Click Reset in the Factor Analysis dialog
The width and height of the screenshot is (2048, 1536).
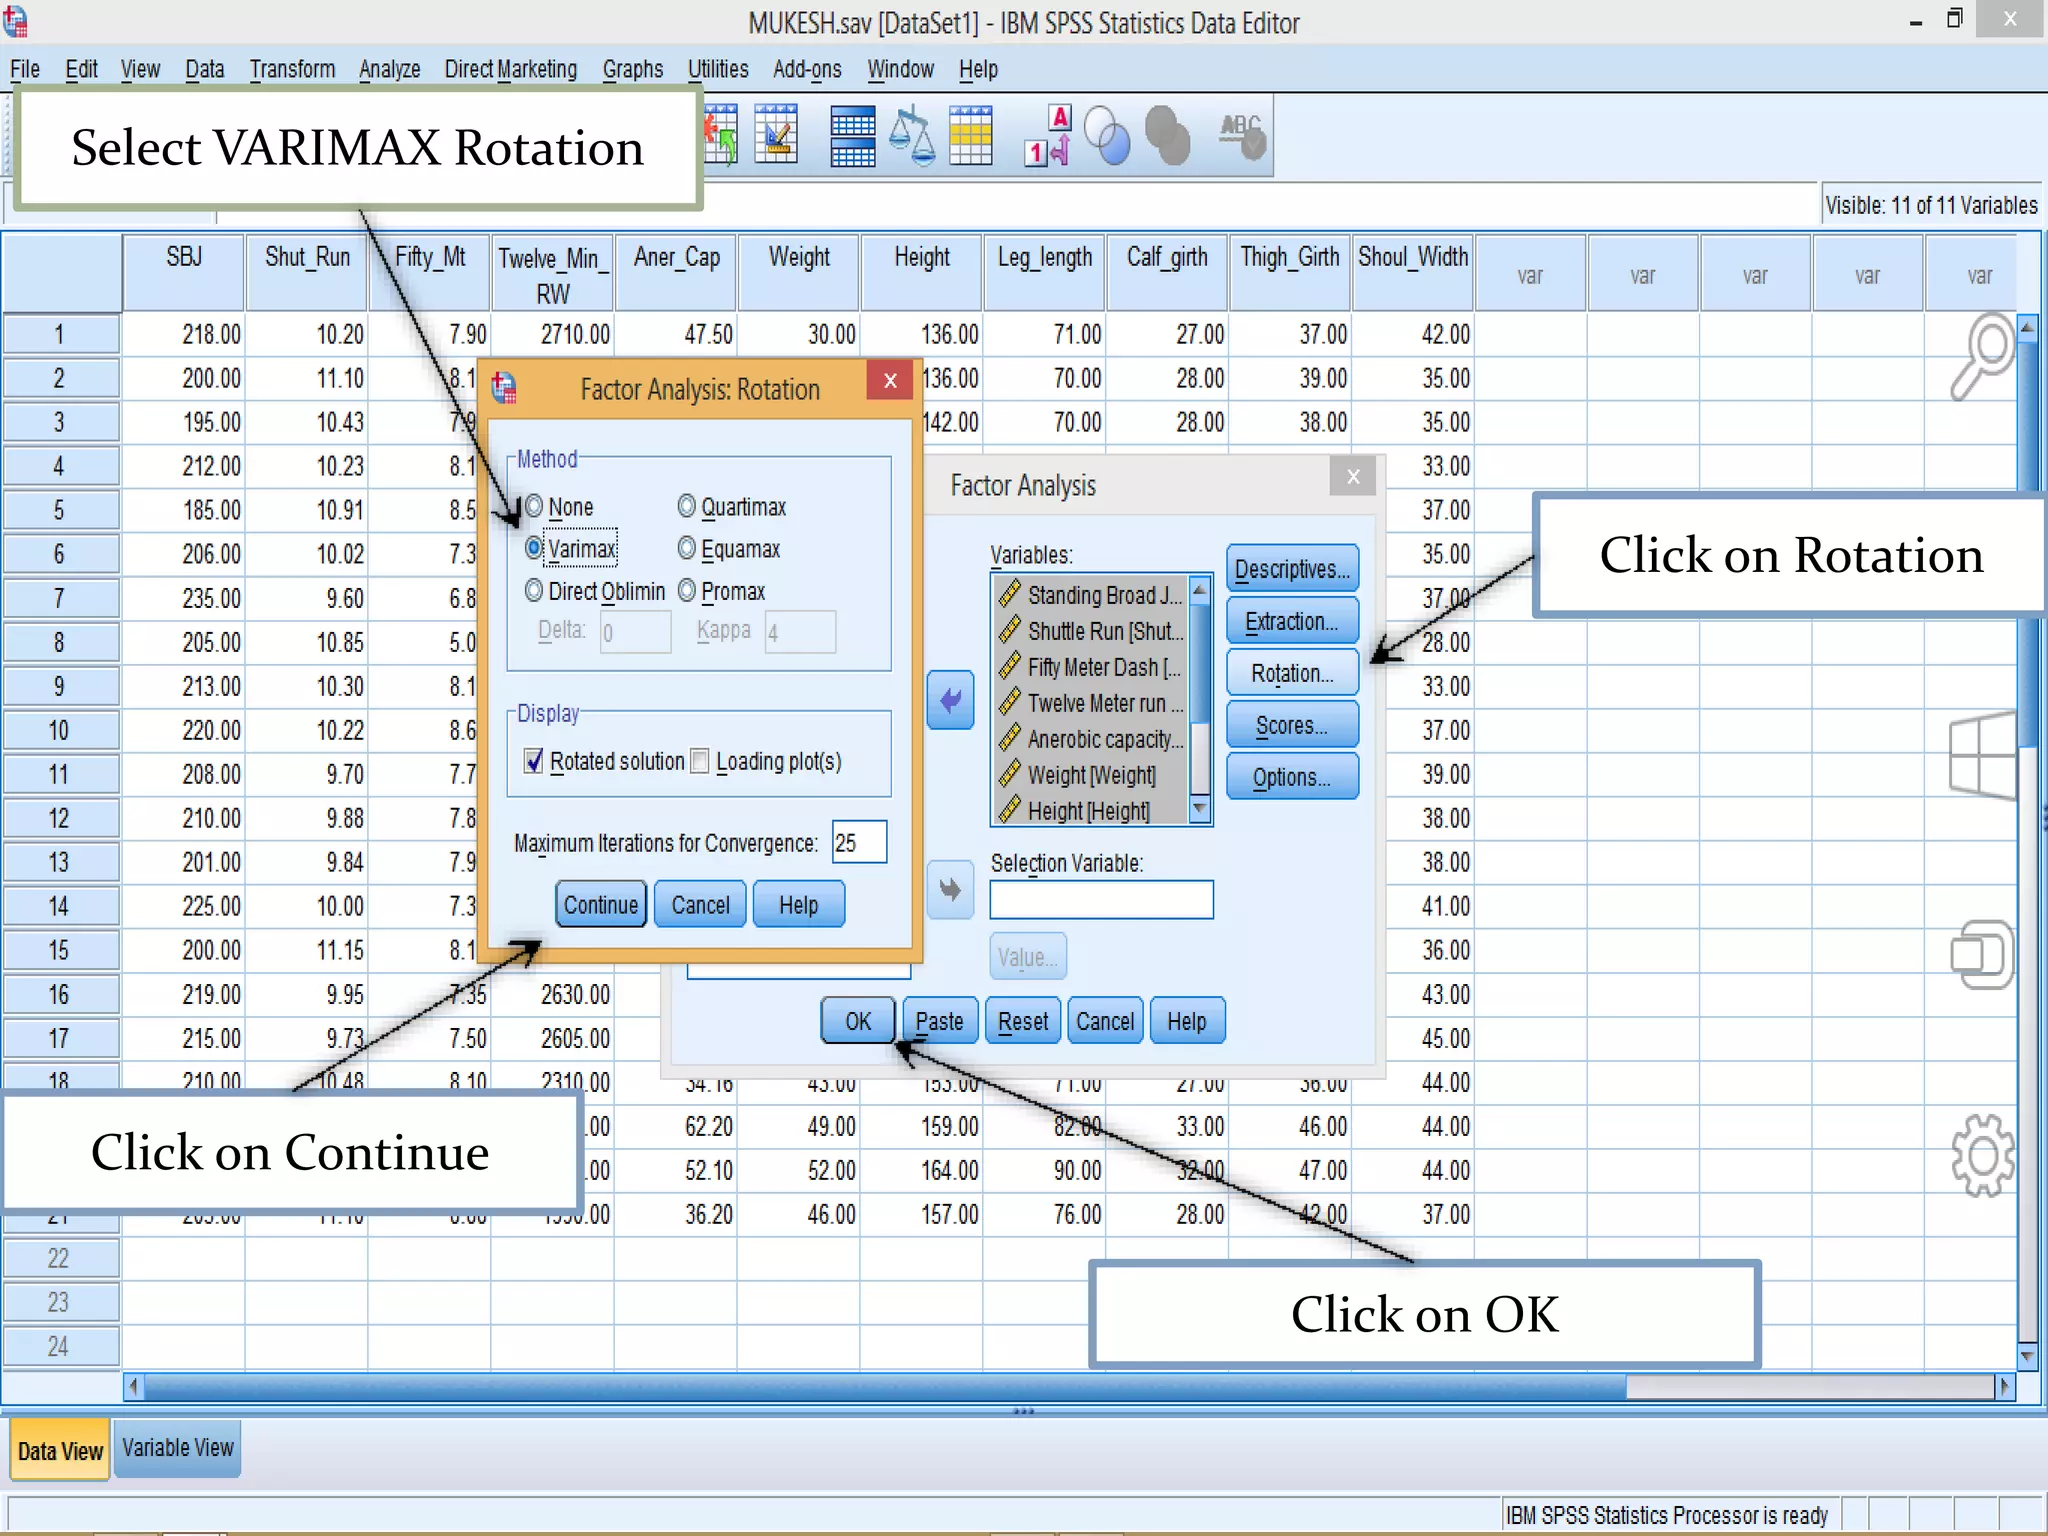coord(1023,1021)
